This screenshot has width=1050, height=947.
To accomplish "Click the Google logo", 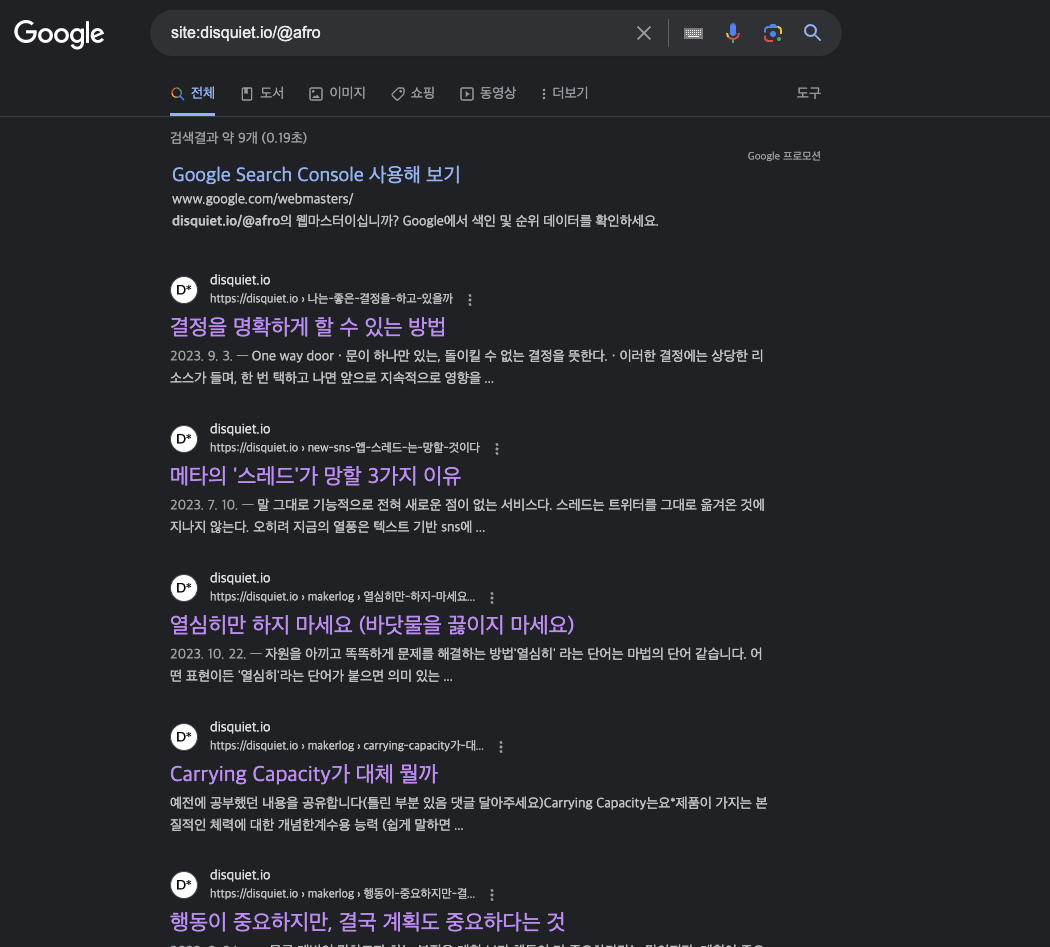I will click(59, 33).
